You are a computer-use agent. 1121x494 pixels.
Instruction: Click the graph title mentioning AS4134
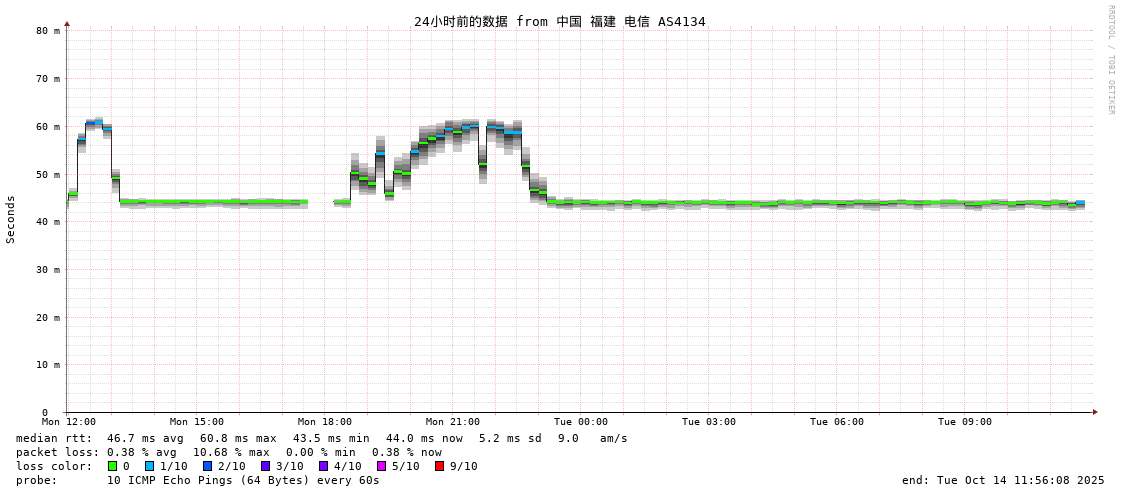click(x=559, y=21)
